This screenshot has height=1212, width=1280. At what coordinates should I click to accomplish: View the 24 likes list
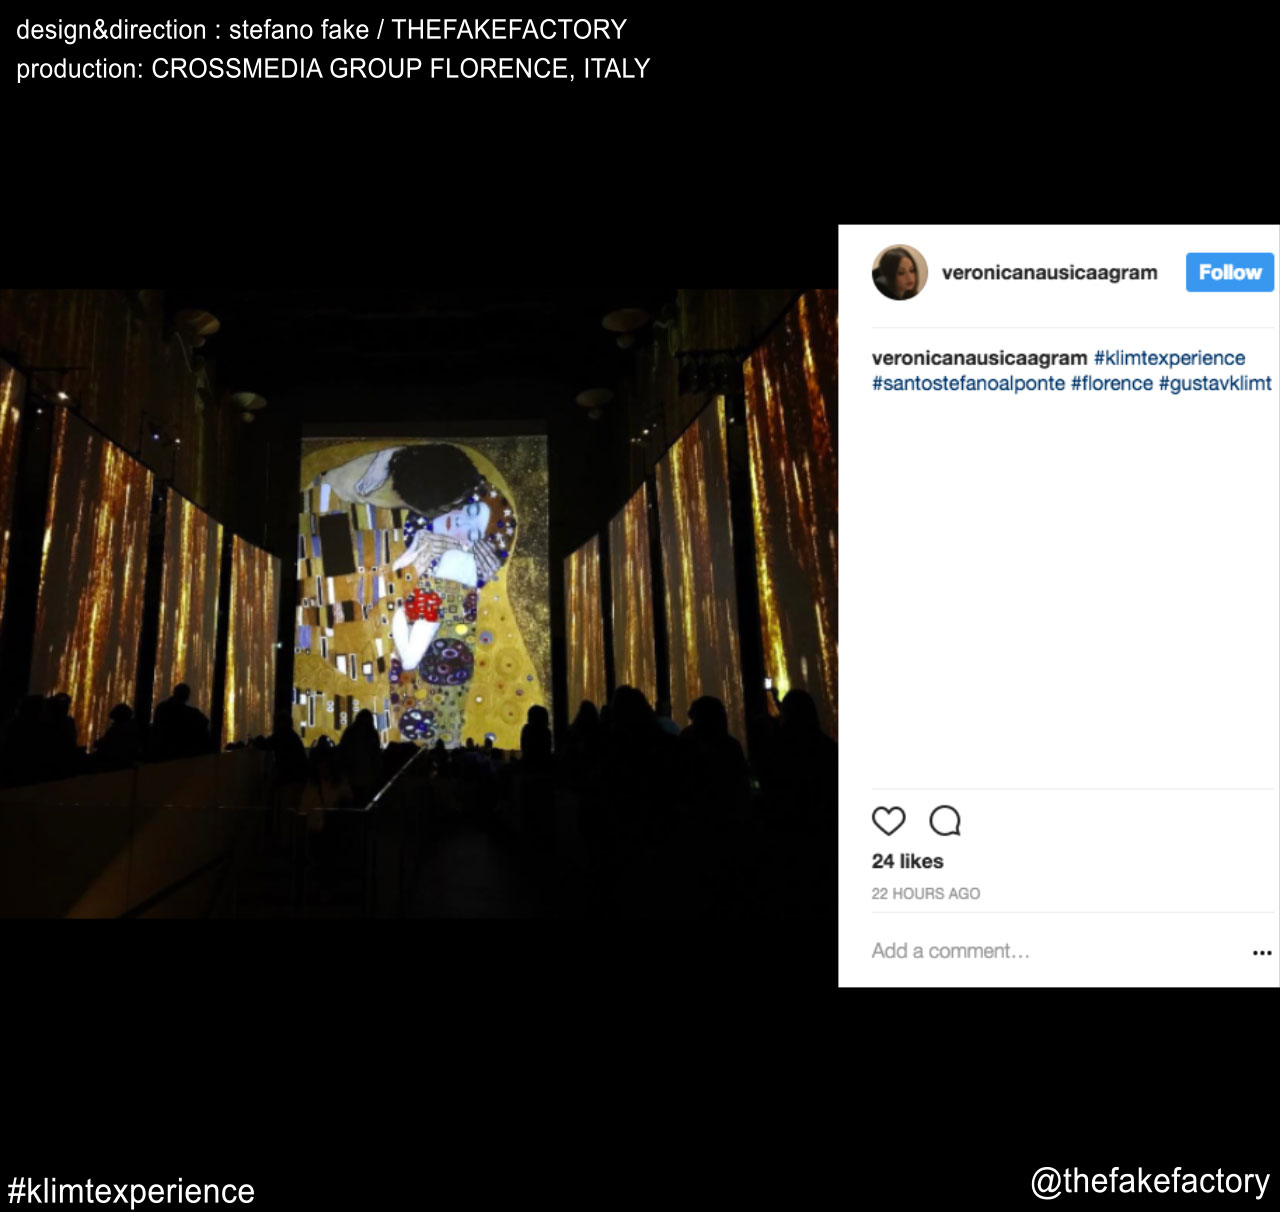(x=907, y=861)
